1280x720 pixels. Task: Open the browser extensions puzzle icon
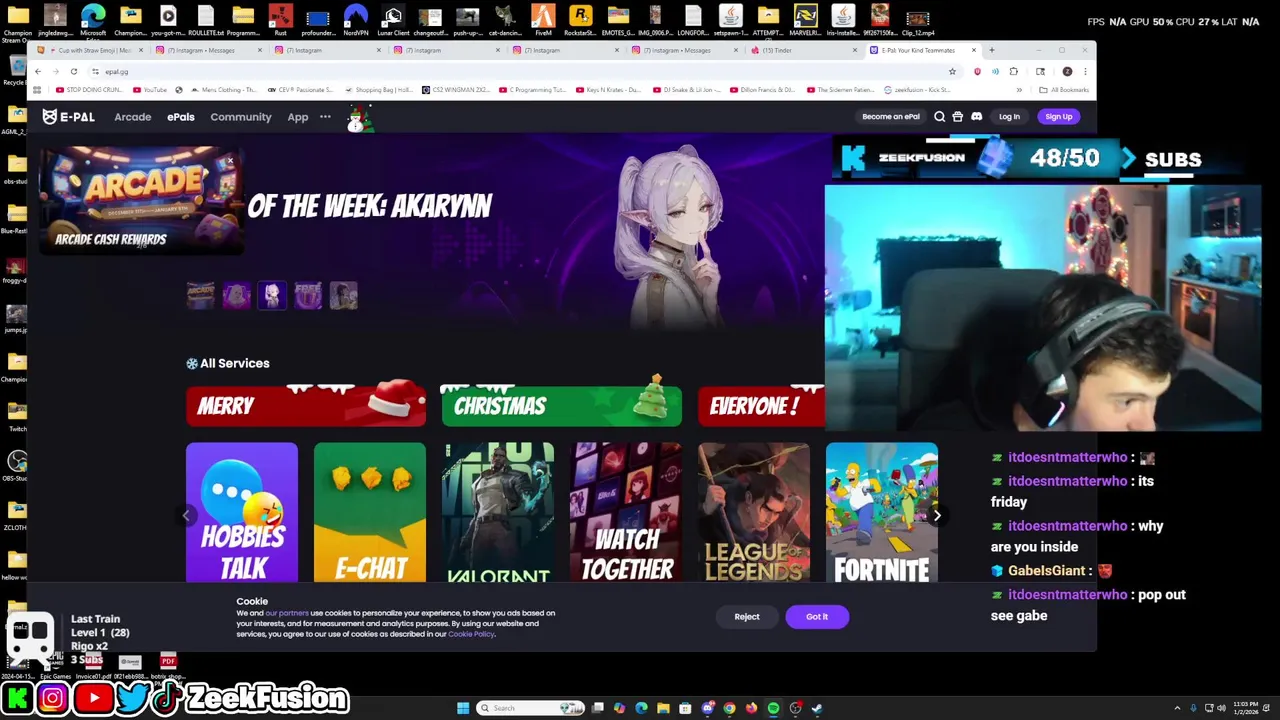(1013, 72)
